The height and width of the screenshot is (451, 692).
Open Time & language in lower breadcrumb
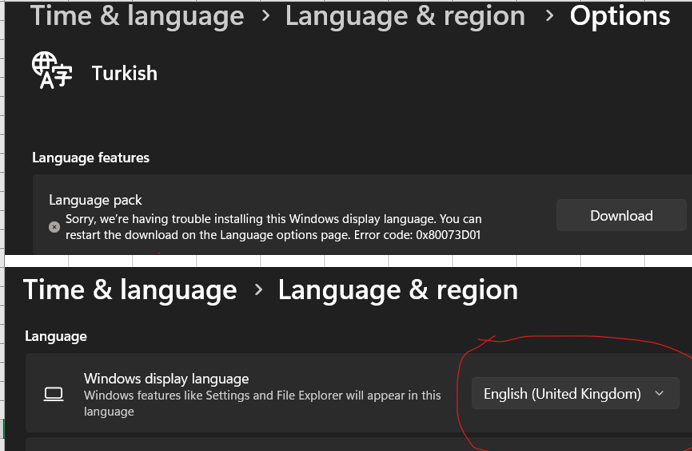(x=130, y=290)
